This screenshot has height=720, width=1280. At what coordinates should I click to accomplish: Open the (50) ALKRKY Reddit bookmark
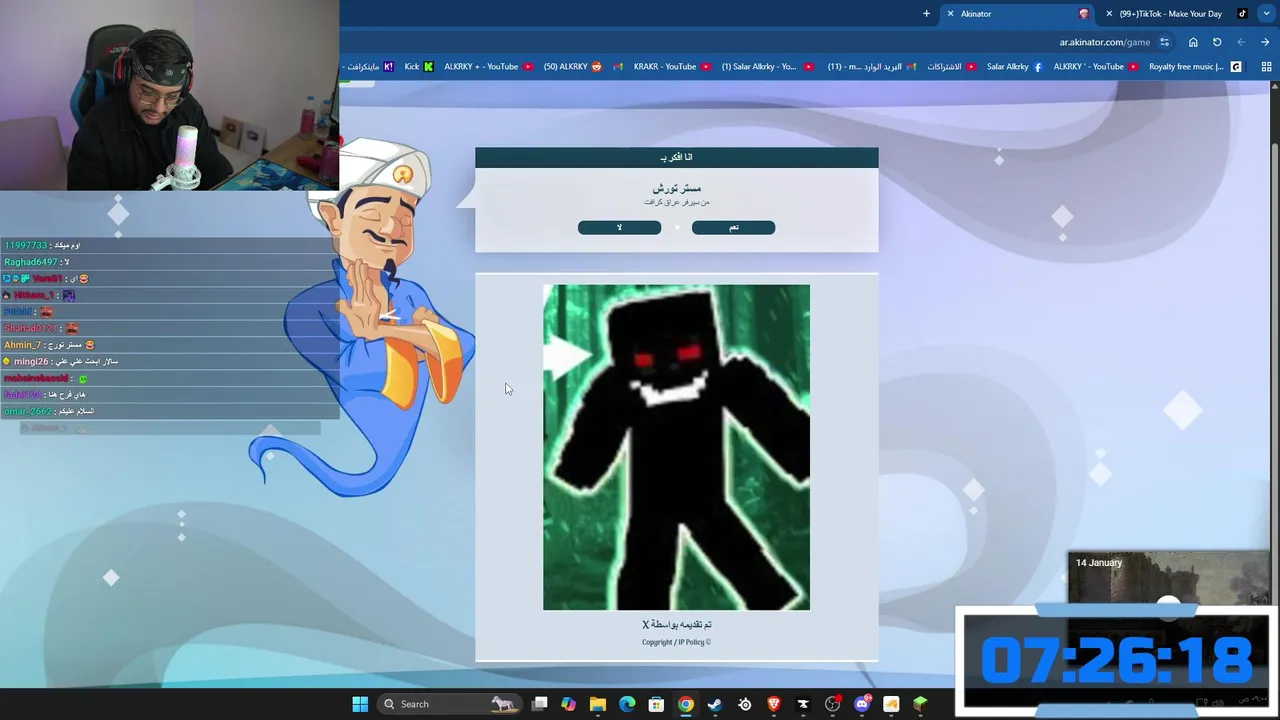click(x=573, y=67)
